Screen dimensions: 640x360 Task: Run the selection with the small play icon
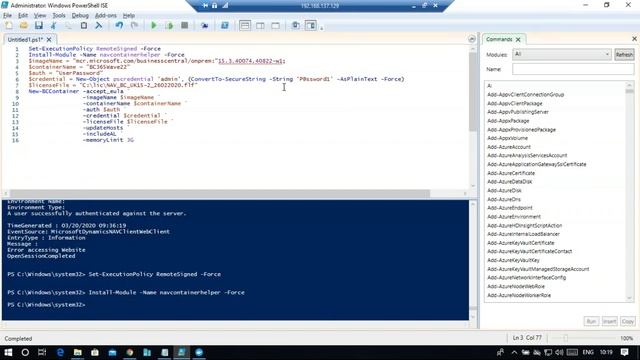tap(169, 25)
